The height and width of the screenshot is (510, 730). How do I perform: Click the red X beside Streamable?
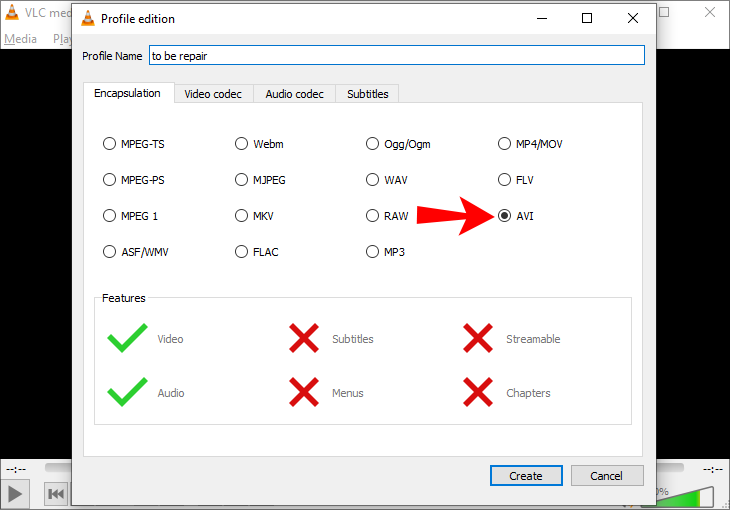point(478,339)
